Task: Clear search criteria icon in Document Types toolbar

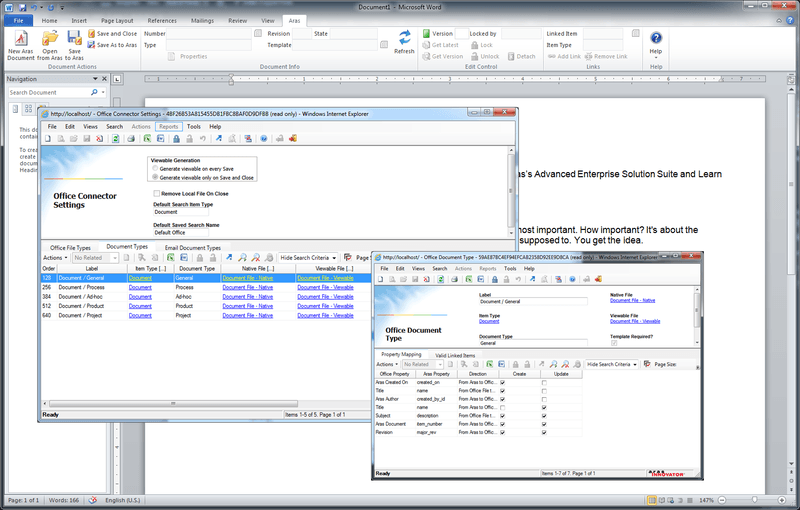Action: coord(256,258)
